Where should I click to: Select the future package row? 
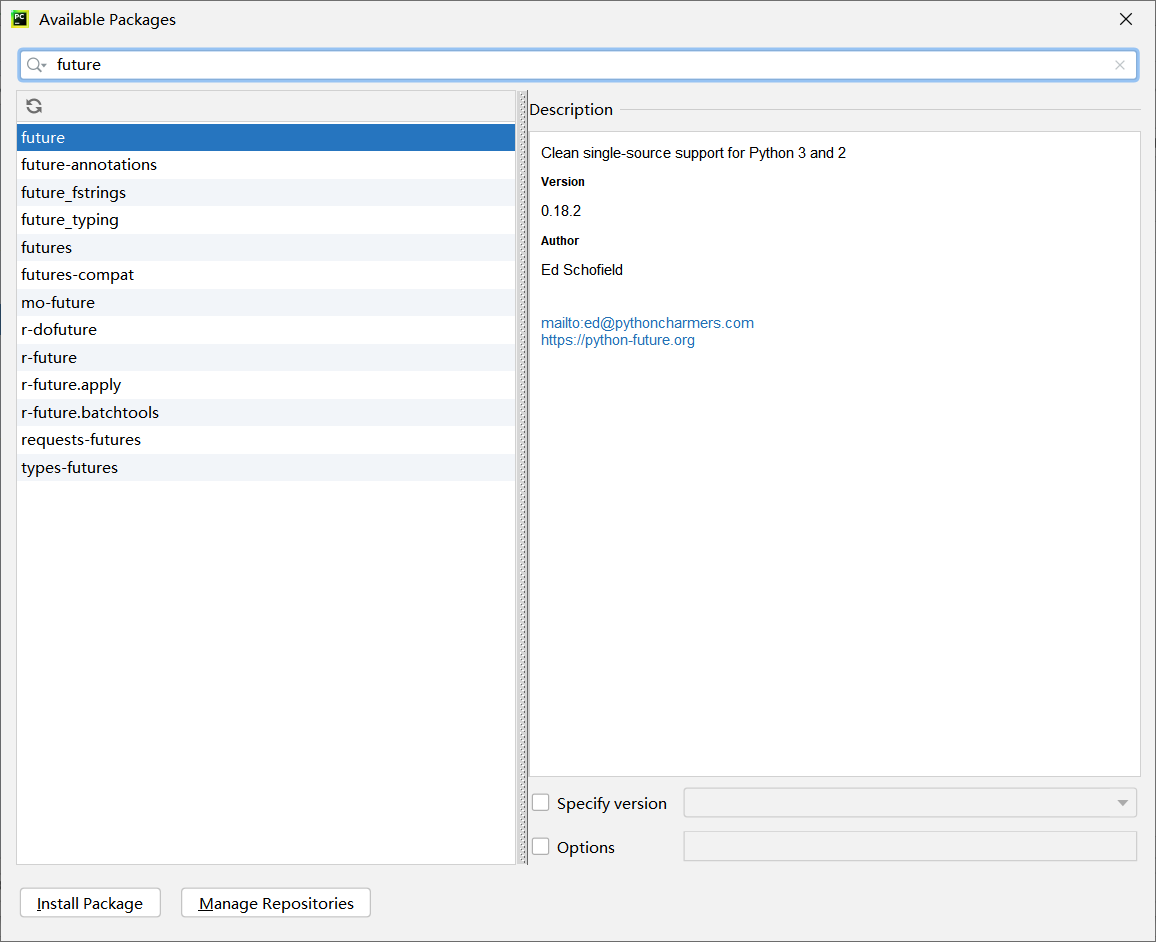(x=265, y=138)
